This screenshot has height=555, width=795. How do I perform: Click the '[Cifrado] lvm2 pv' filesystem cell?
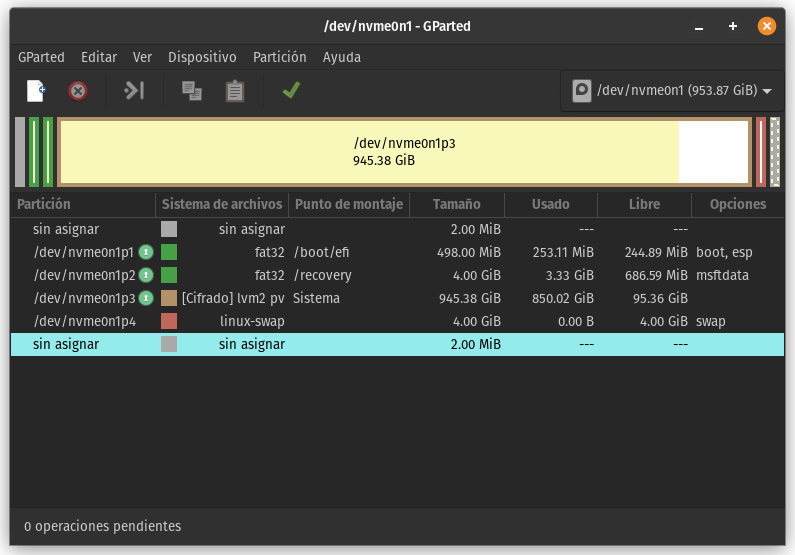coord(233,298)
